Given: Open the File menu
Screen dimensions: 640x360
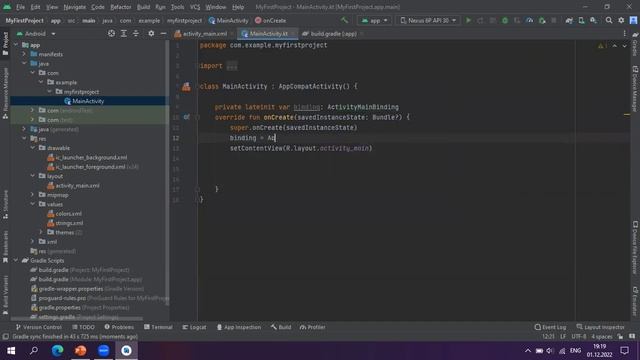Looking at the screenshot, I should click(20, 7).
